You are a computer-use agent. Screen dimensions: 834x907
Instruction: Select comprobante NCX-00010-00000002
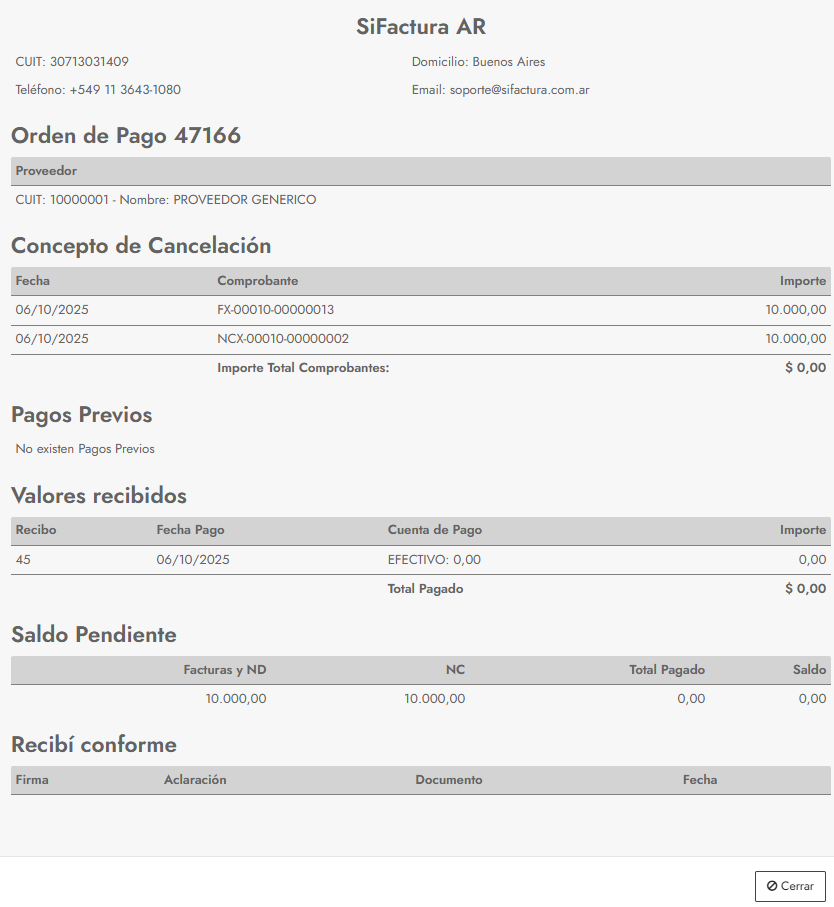(x=283, y=339)
